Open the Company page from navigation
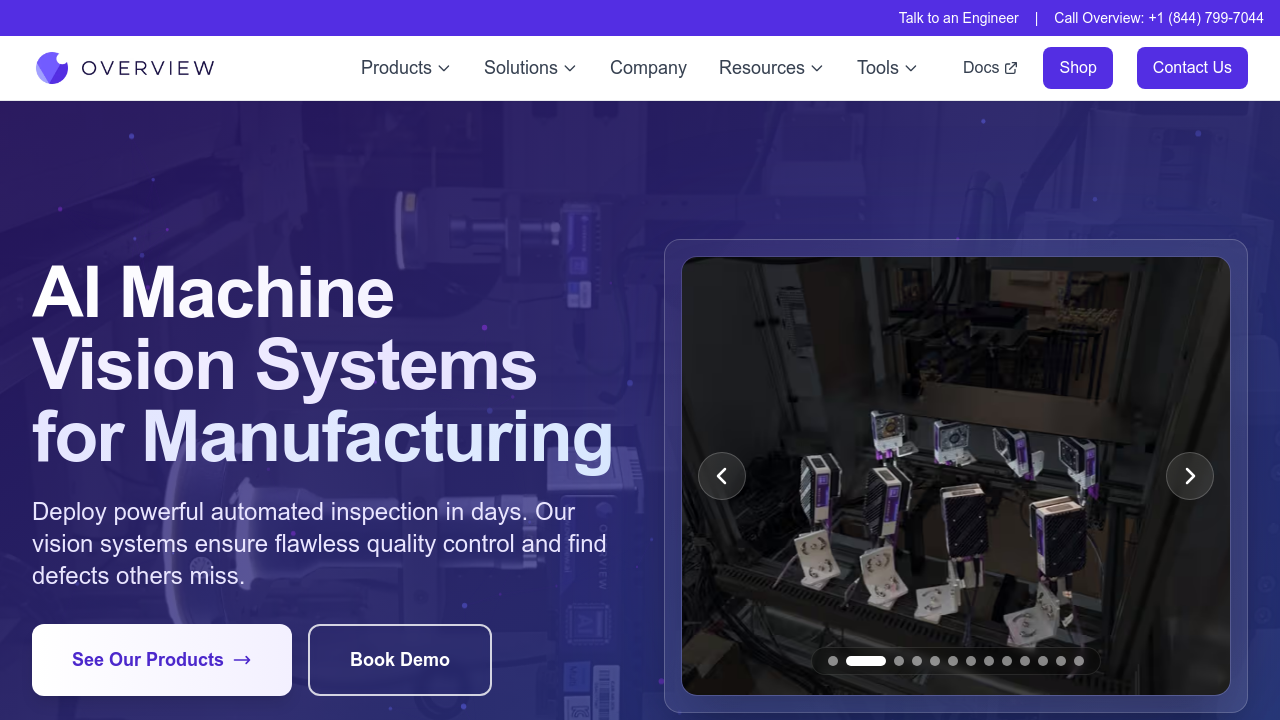Viewport: 1280px width, 720px height. (648, 68)
